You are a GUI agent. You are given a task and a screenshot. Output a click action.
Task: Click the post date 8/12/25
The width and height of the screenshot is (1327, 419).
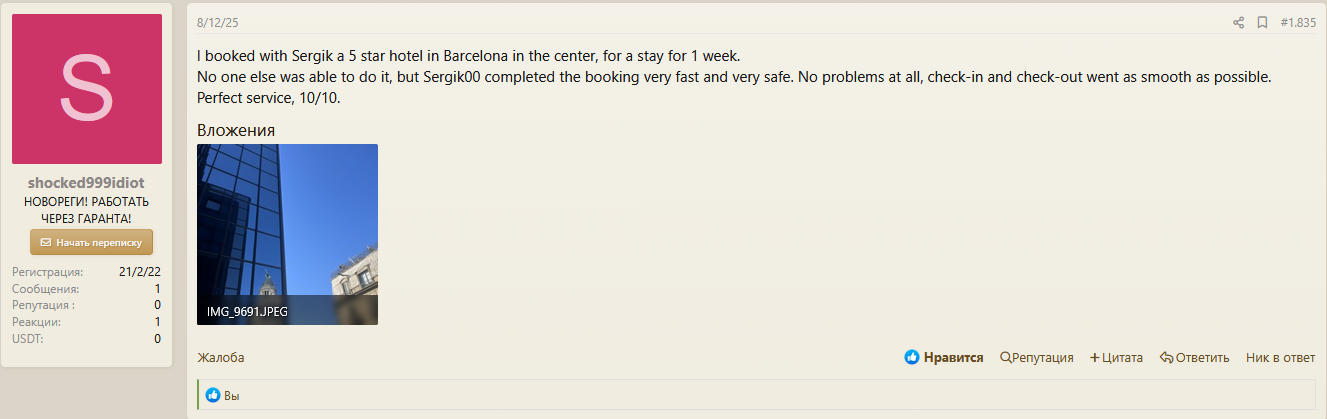pyautogui.click(x=217, y=22)
